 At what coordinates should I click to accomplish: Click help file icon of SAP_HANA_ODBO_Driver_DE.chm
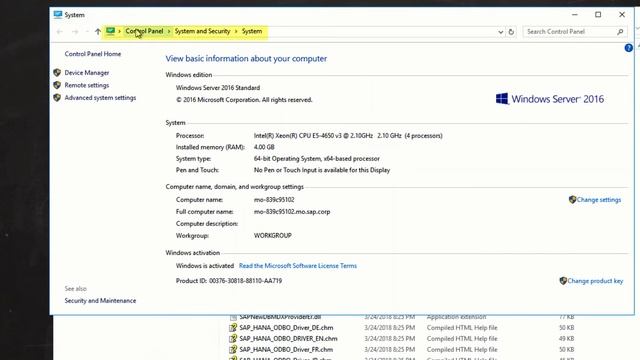pyautogui.click(x=233, y=328)
